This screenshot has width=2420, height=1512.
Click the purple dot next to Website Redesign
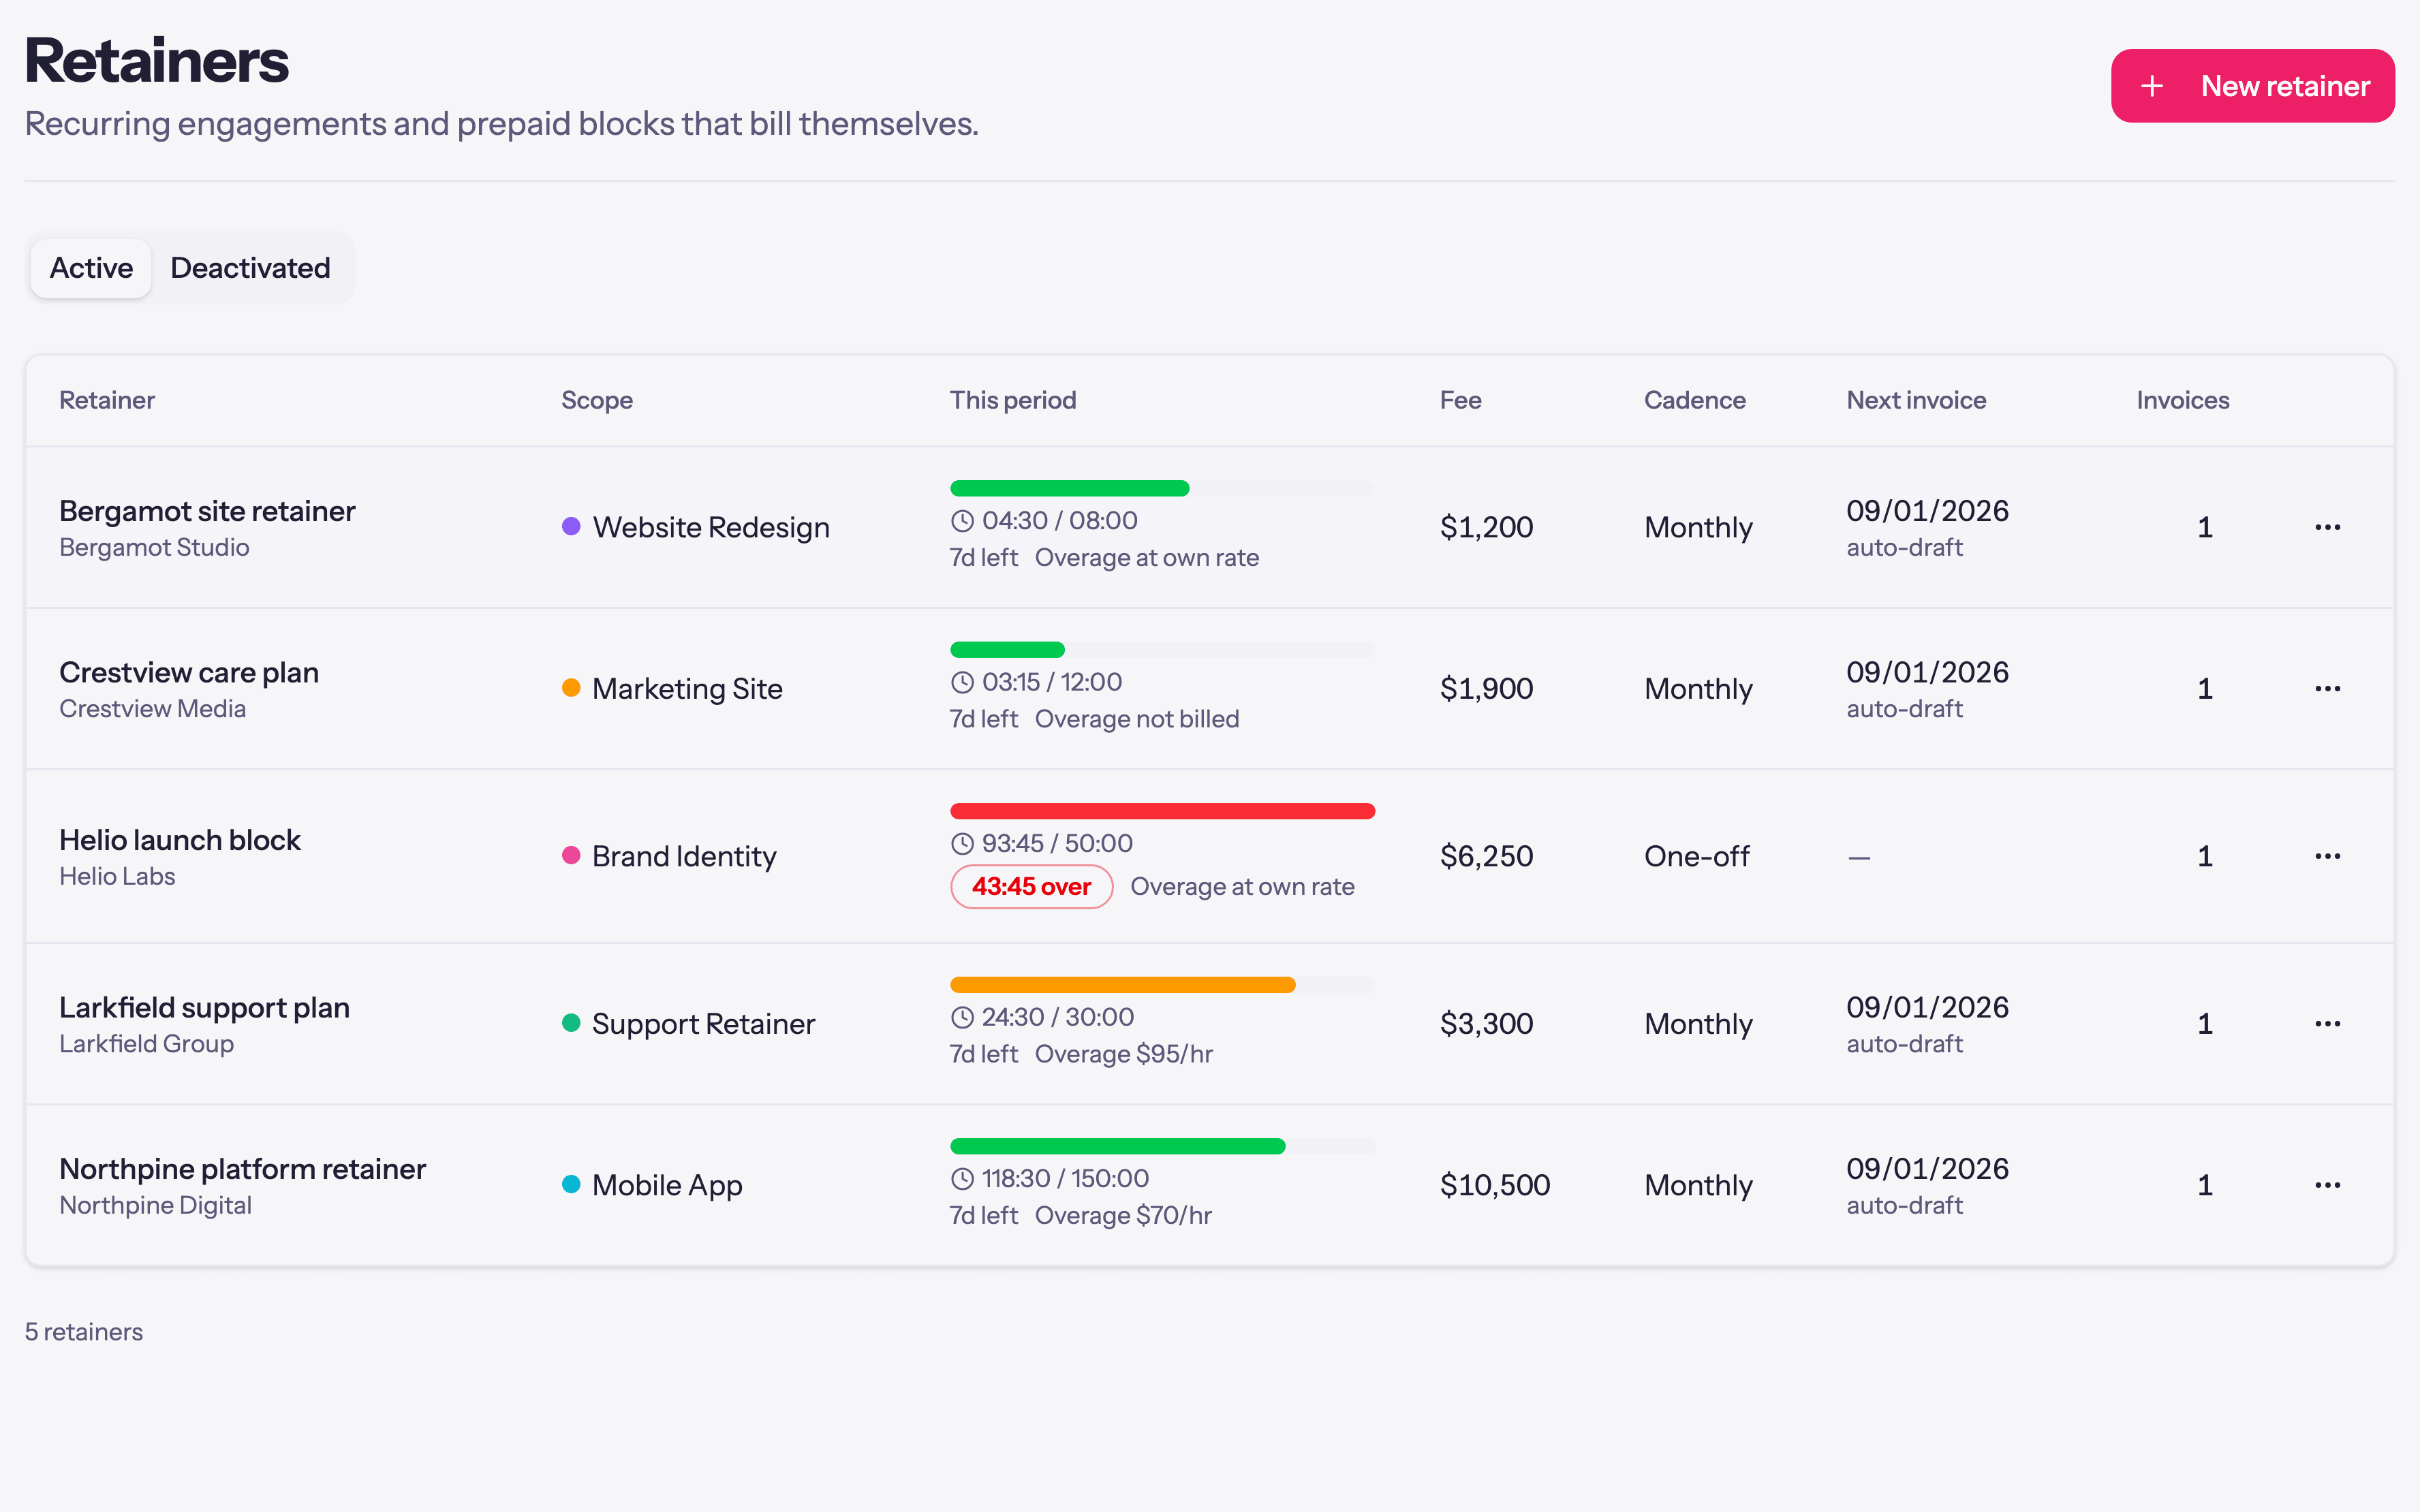point(571,526)
